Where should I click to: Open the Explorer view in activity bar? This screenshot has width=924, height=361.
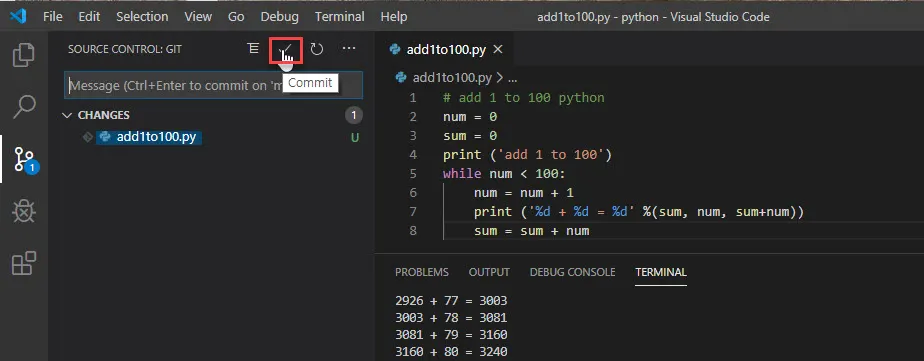[24, 54]
